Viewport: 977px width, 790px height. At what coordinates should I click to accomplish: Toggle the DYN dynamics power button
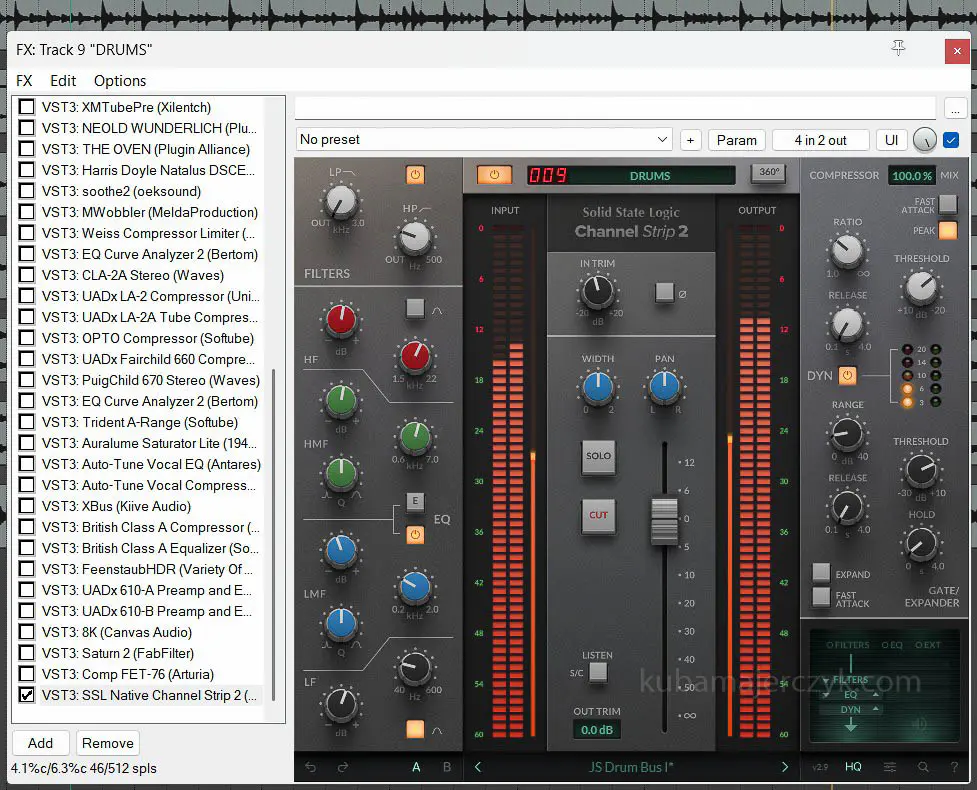[x=847, y=376]
